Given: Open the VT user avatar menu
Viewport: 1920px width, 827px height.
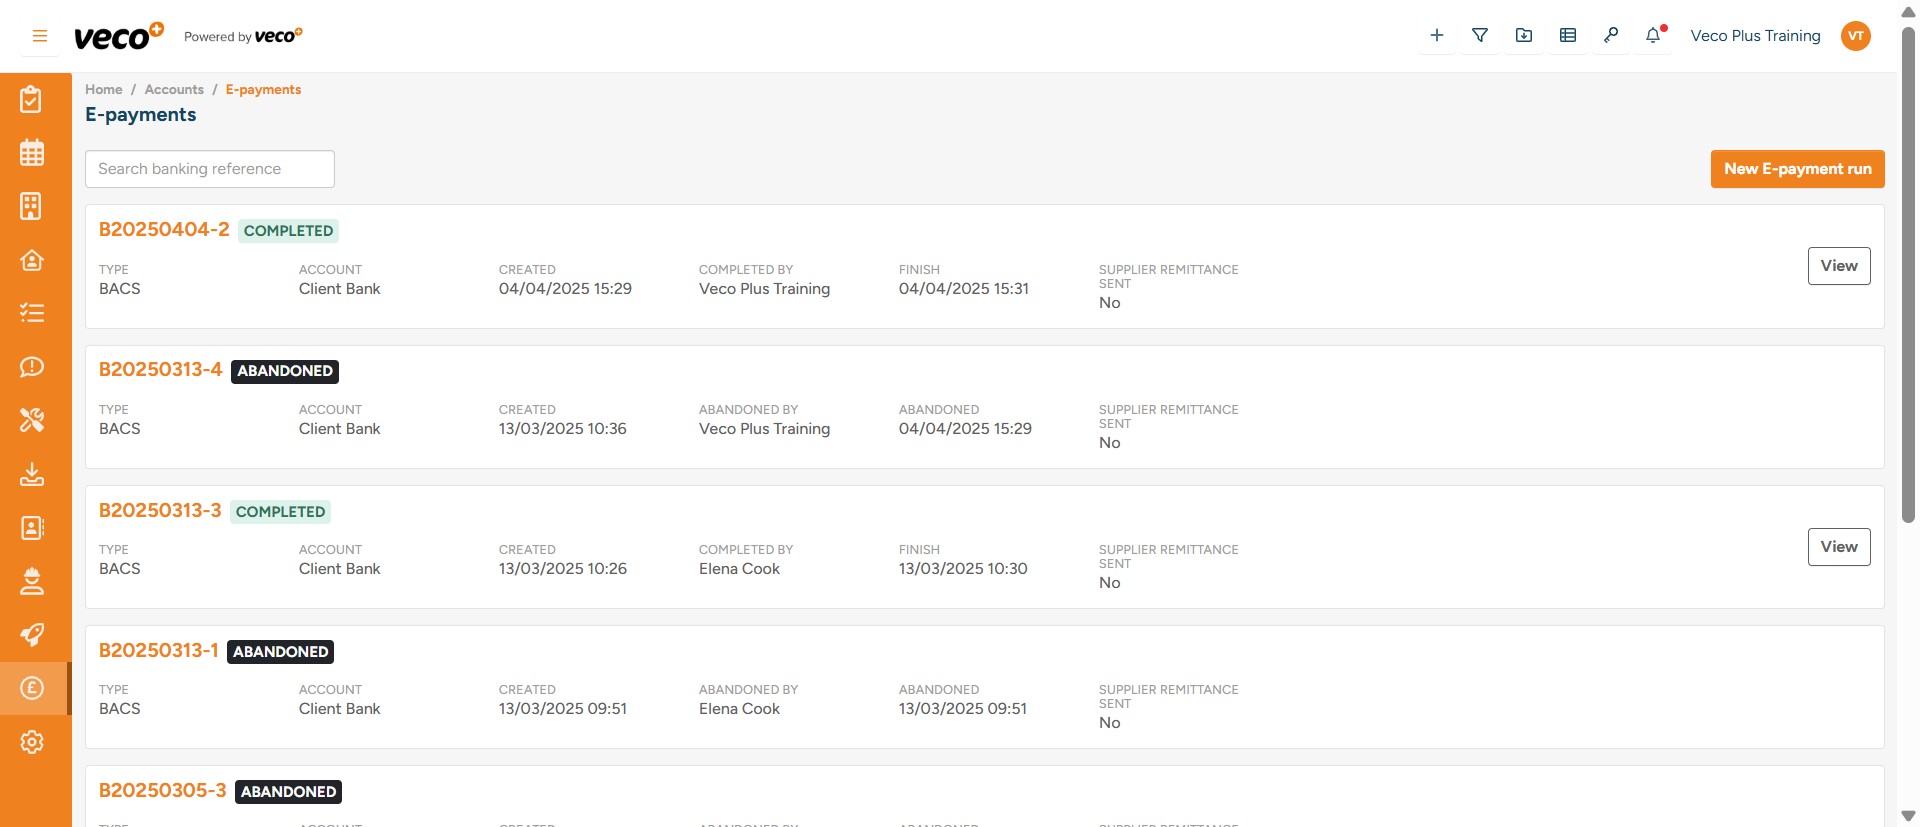Looking at the screenshot, I should pos(1855,36).
